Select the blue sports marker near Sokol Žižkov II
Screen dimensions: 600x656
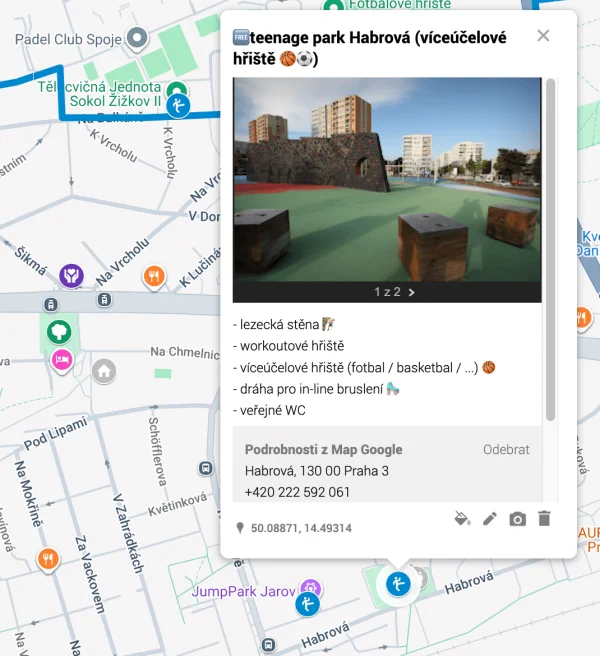click(x=178, y=105)
